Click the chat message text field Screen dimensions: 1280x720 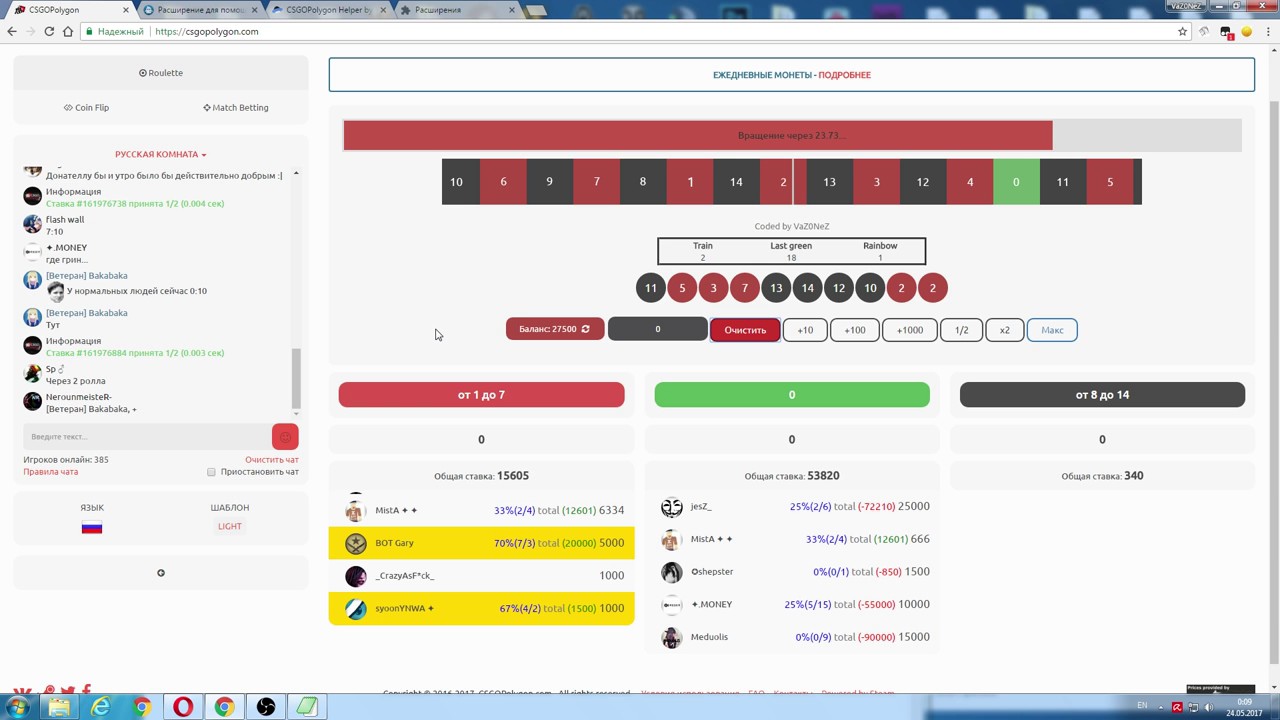pos(147,437)
